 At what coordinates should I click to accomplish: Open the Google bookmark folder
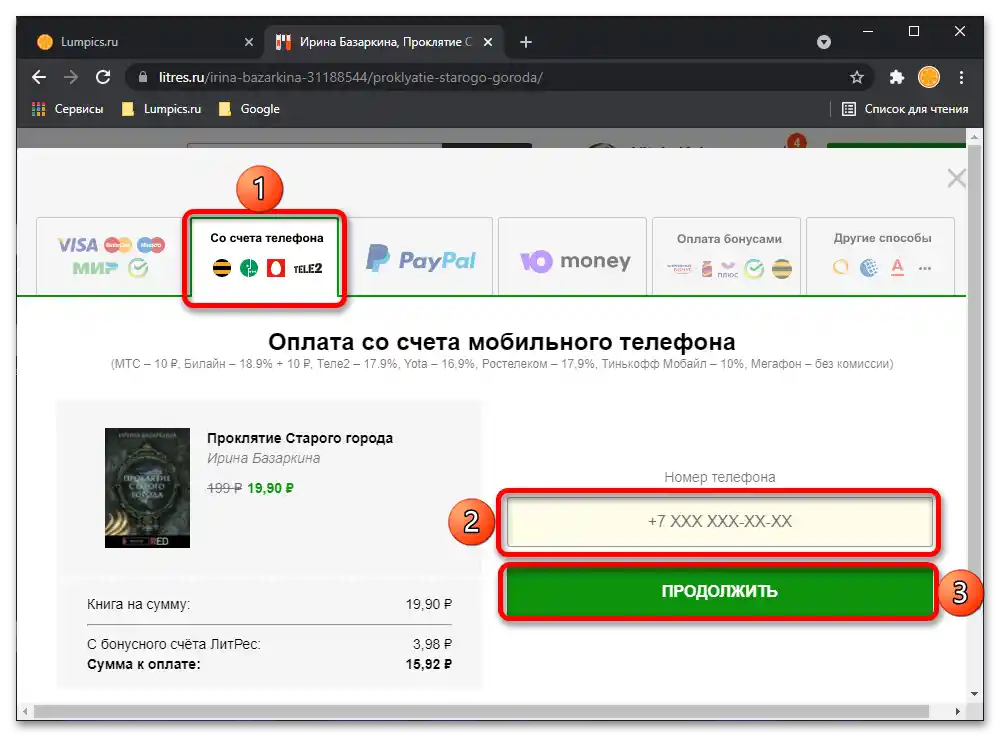tap(249, 109)
